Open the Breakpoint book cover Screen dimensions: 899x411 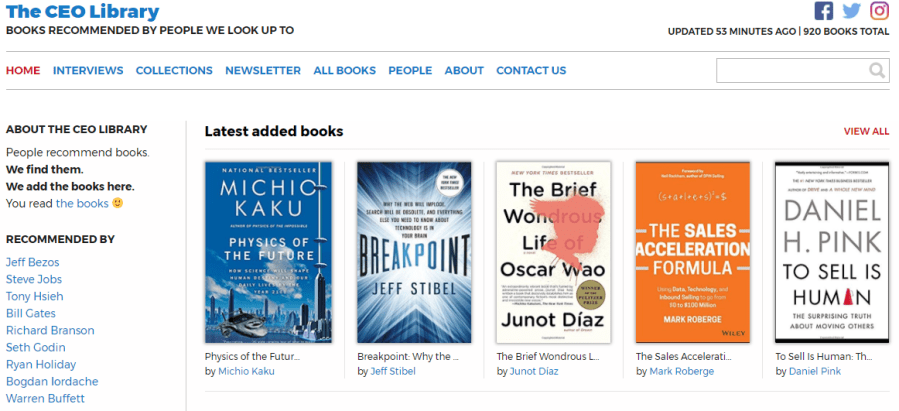click(414, 252)
